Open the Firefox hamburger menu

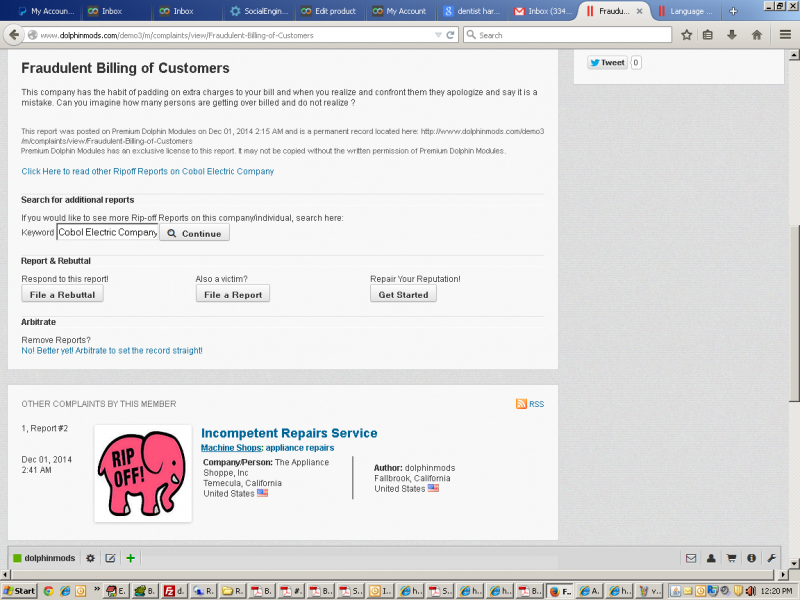[785, 35]
